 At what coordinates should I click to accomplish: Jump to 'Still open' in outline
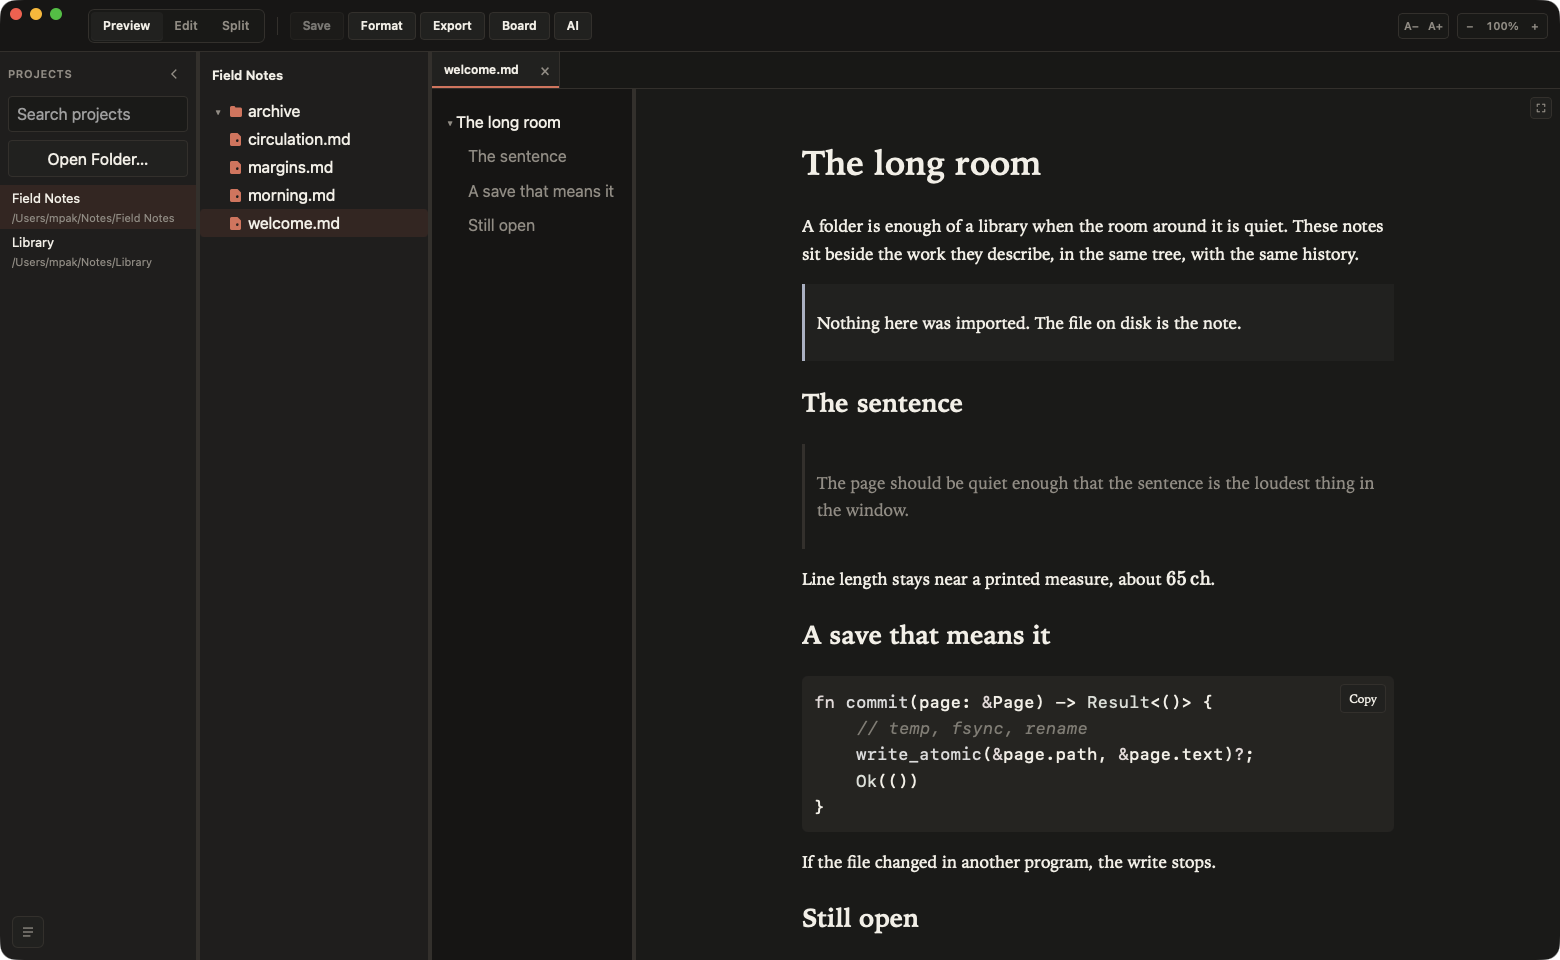(x=501, y=226)
